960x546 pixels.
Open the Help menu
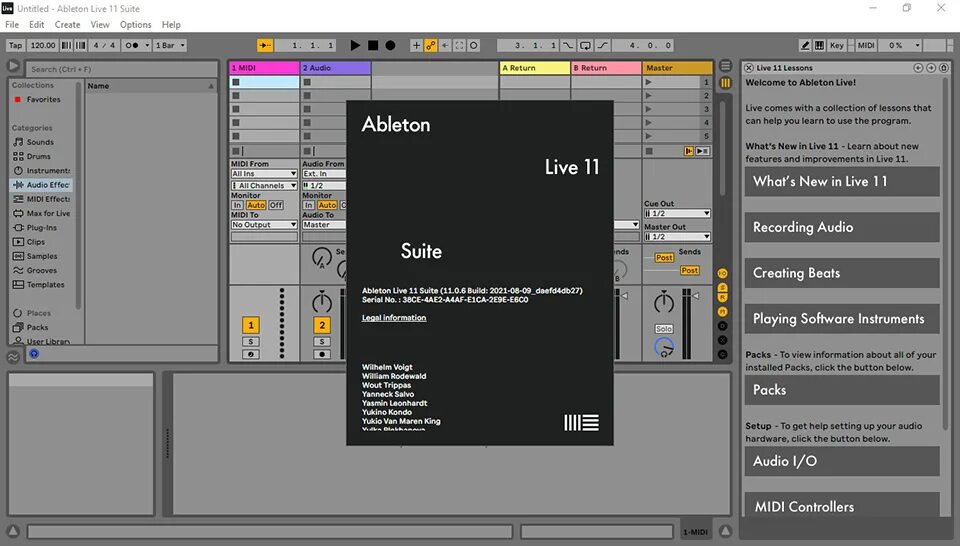click(171, 24)
